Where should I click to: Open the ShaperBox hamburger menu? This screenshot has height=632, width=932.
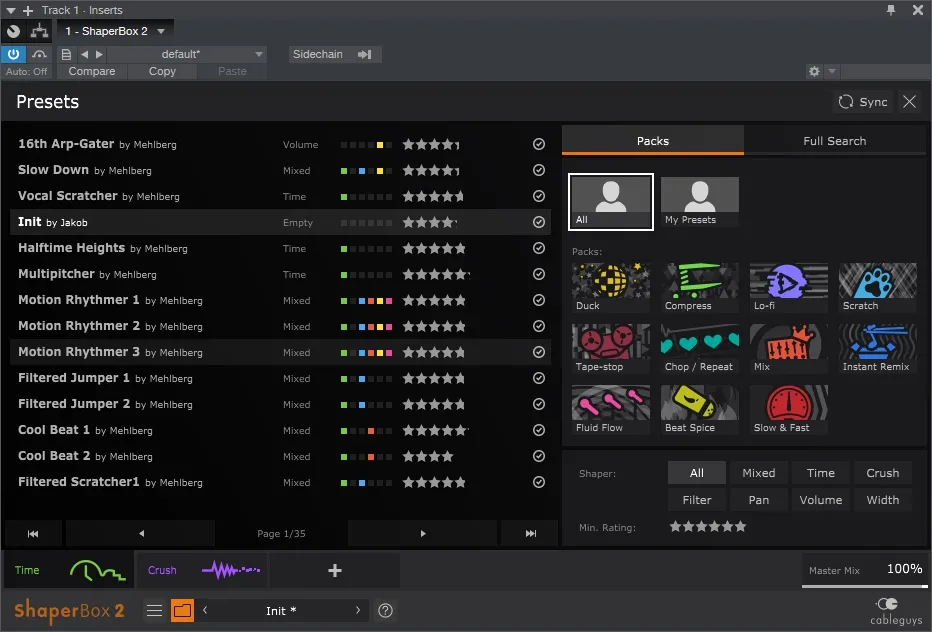tap(155, 611)
